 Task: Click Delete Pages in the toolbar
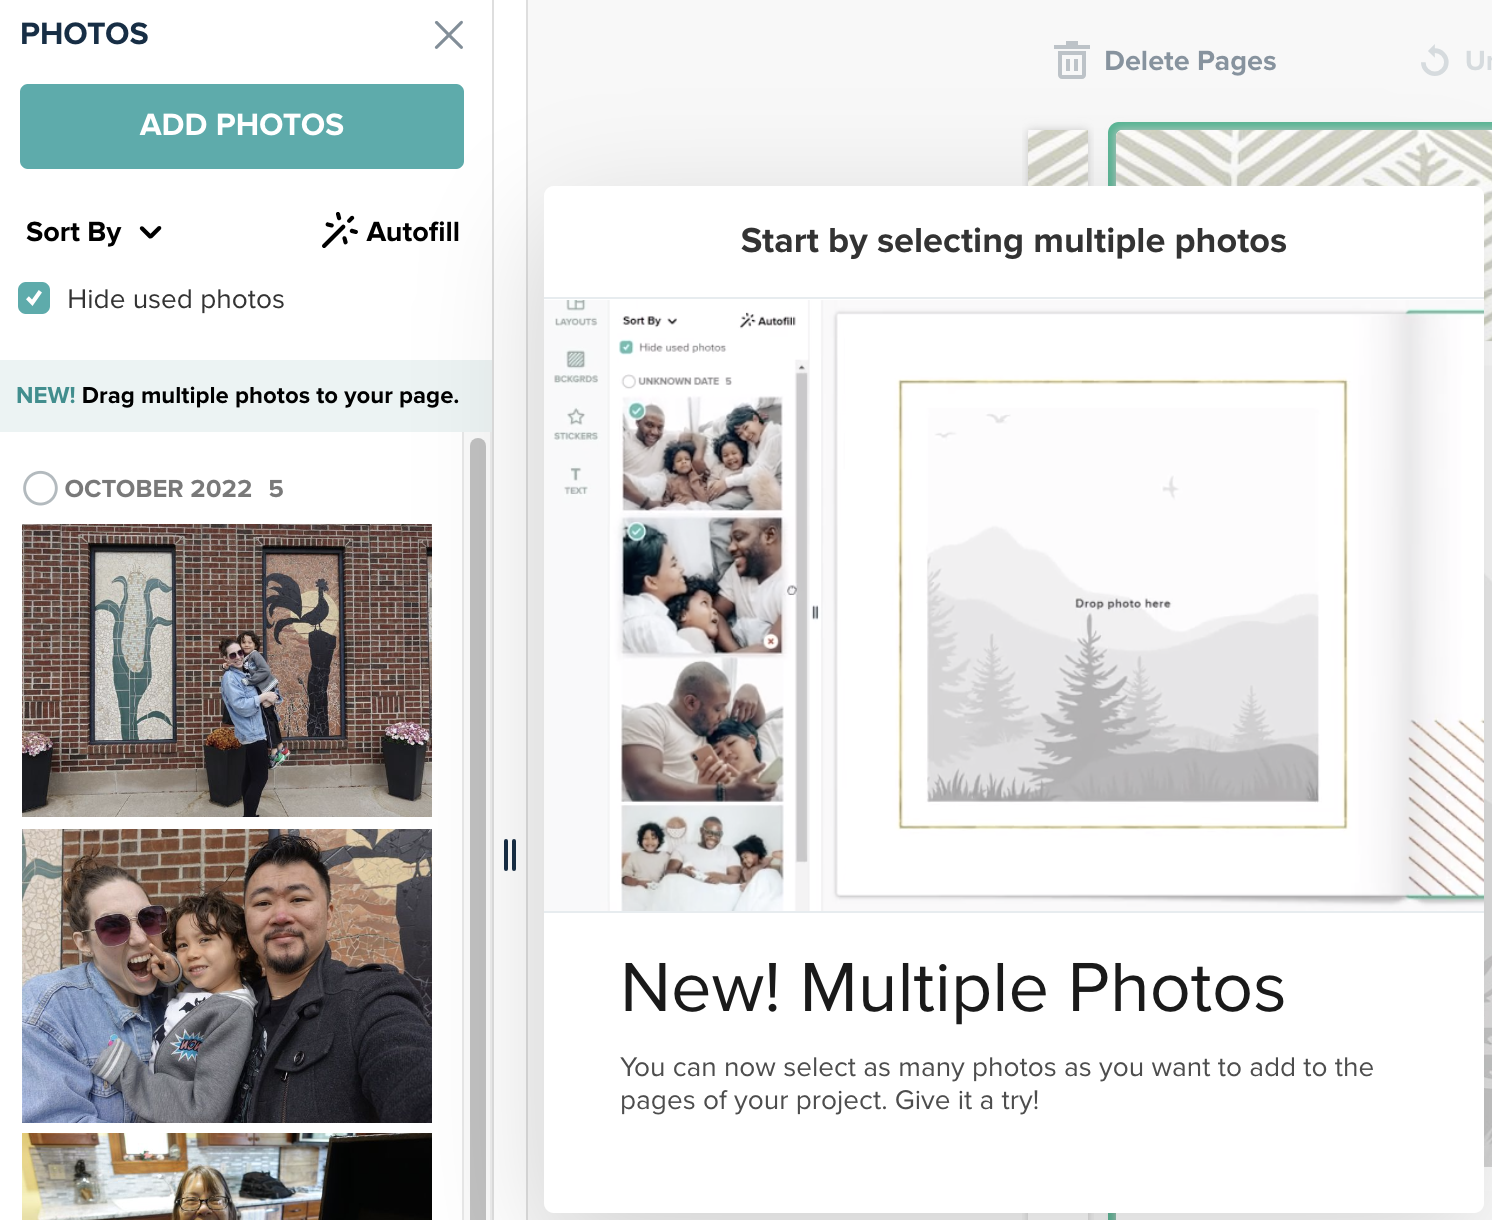[x=1189, y=61]
